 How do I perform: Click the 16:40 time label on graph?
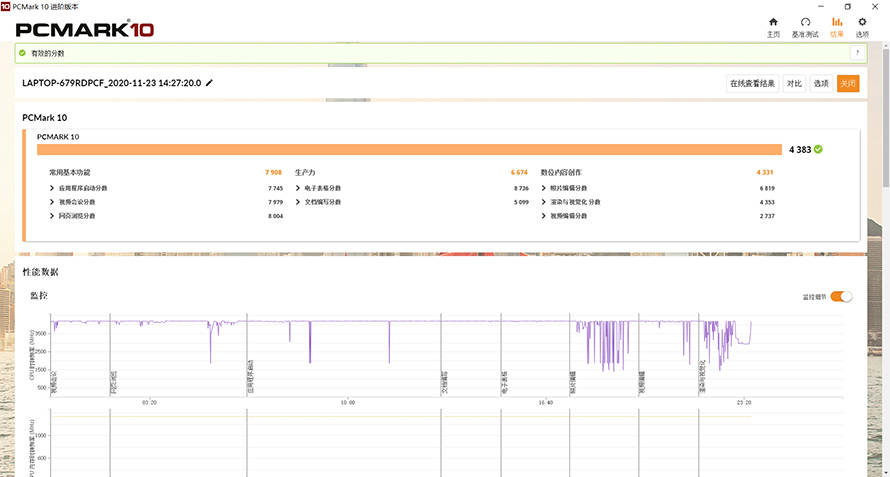point(545,402)
